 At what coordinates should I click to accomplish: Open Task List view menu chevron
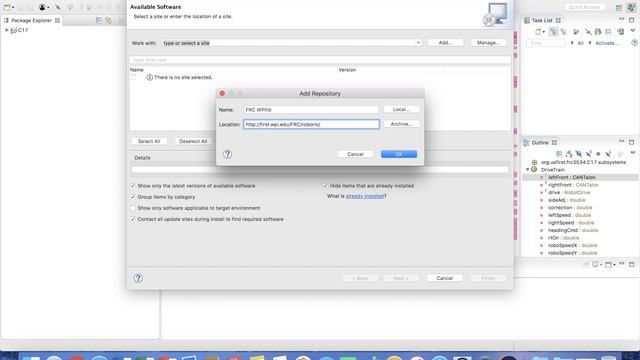pyautogui.click(x=633, y=31)
